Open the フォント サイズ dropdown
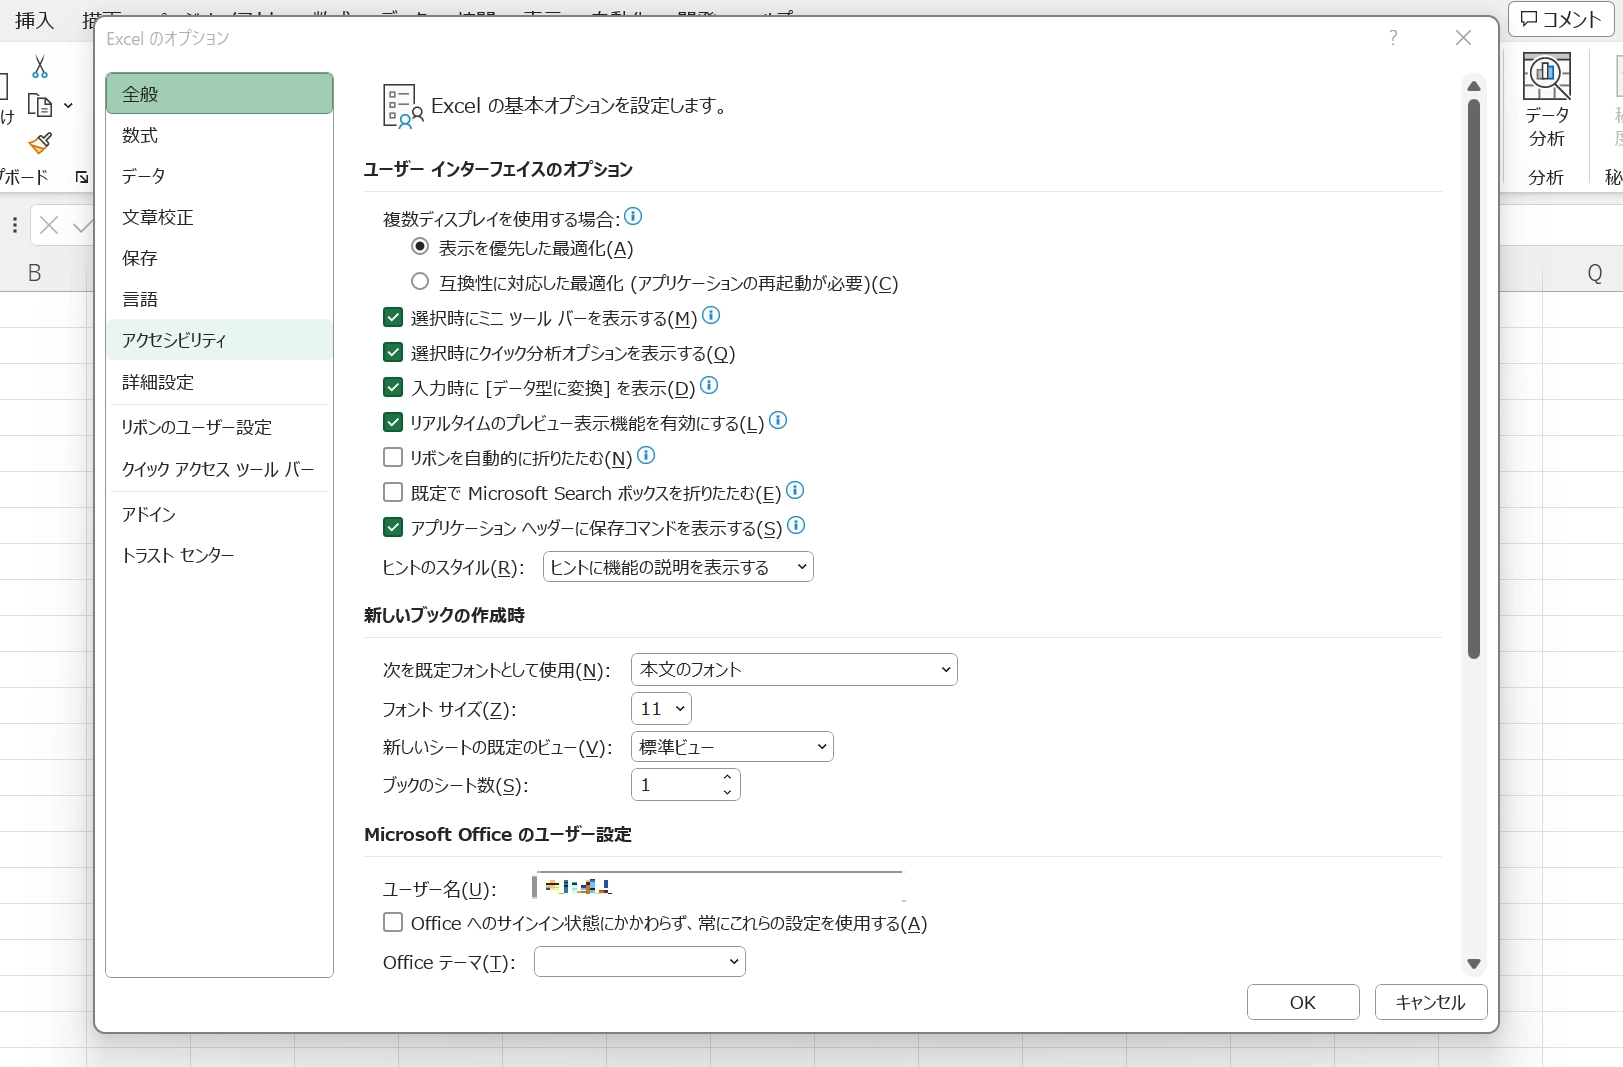 (x=661, y=709)
